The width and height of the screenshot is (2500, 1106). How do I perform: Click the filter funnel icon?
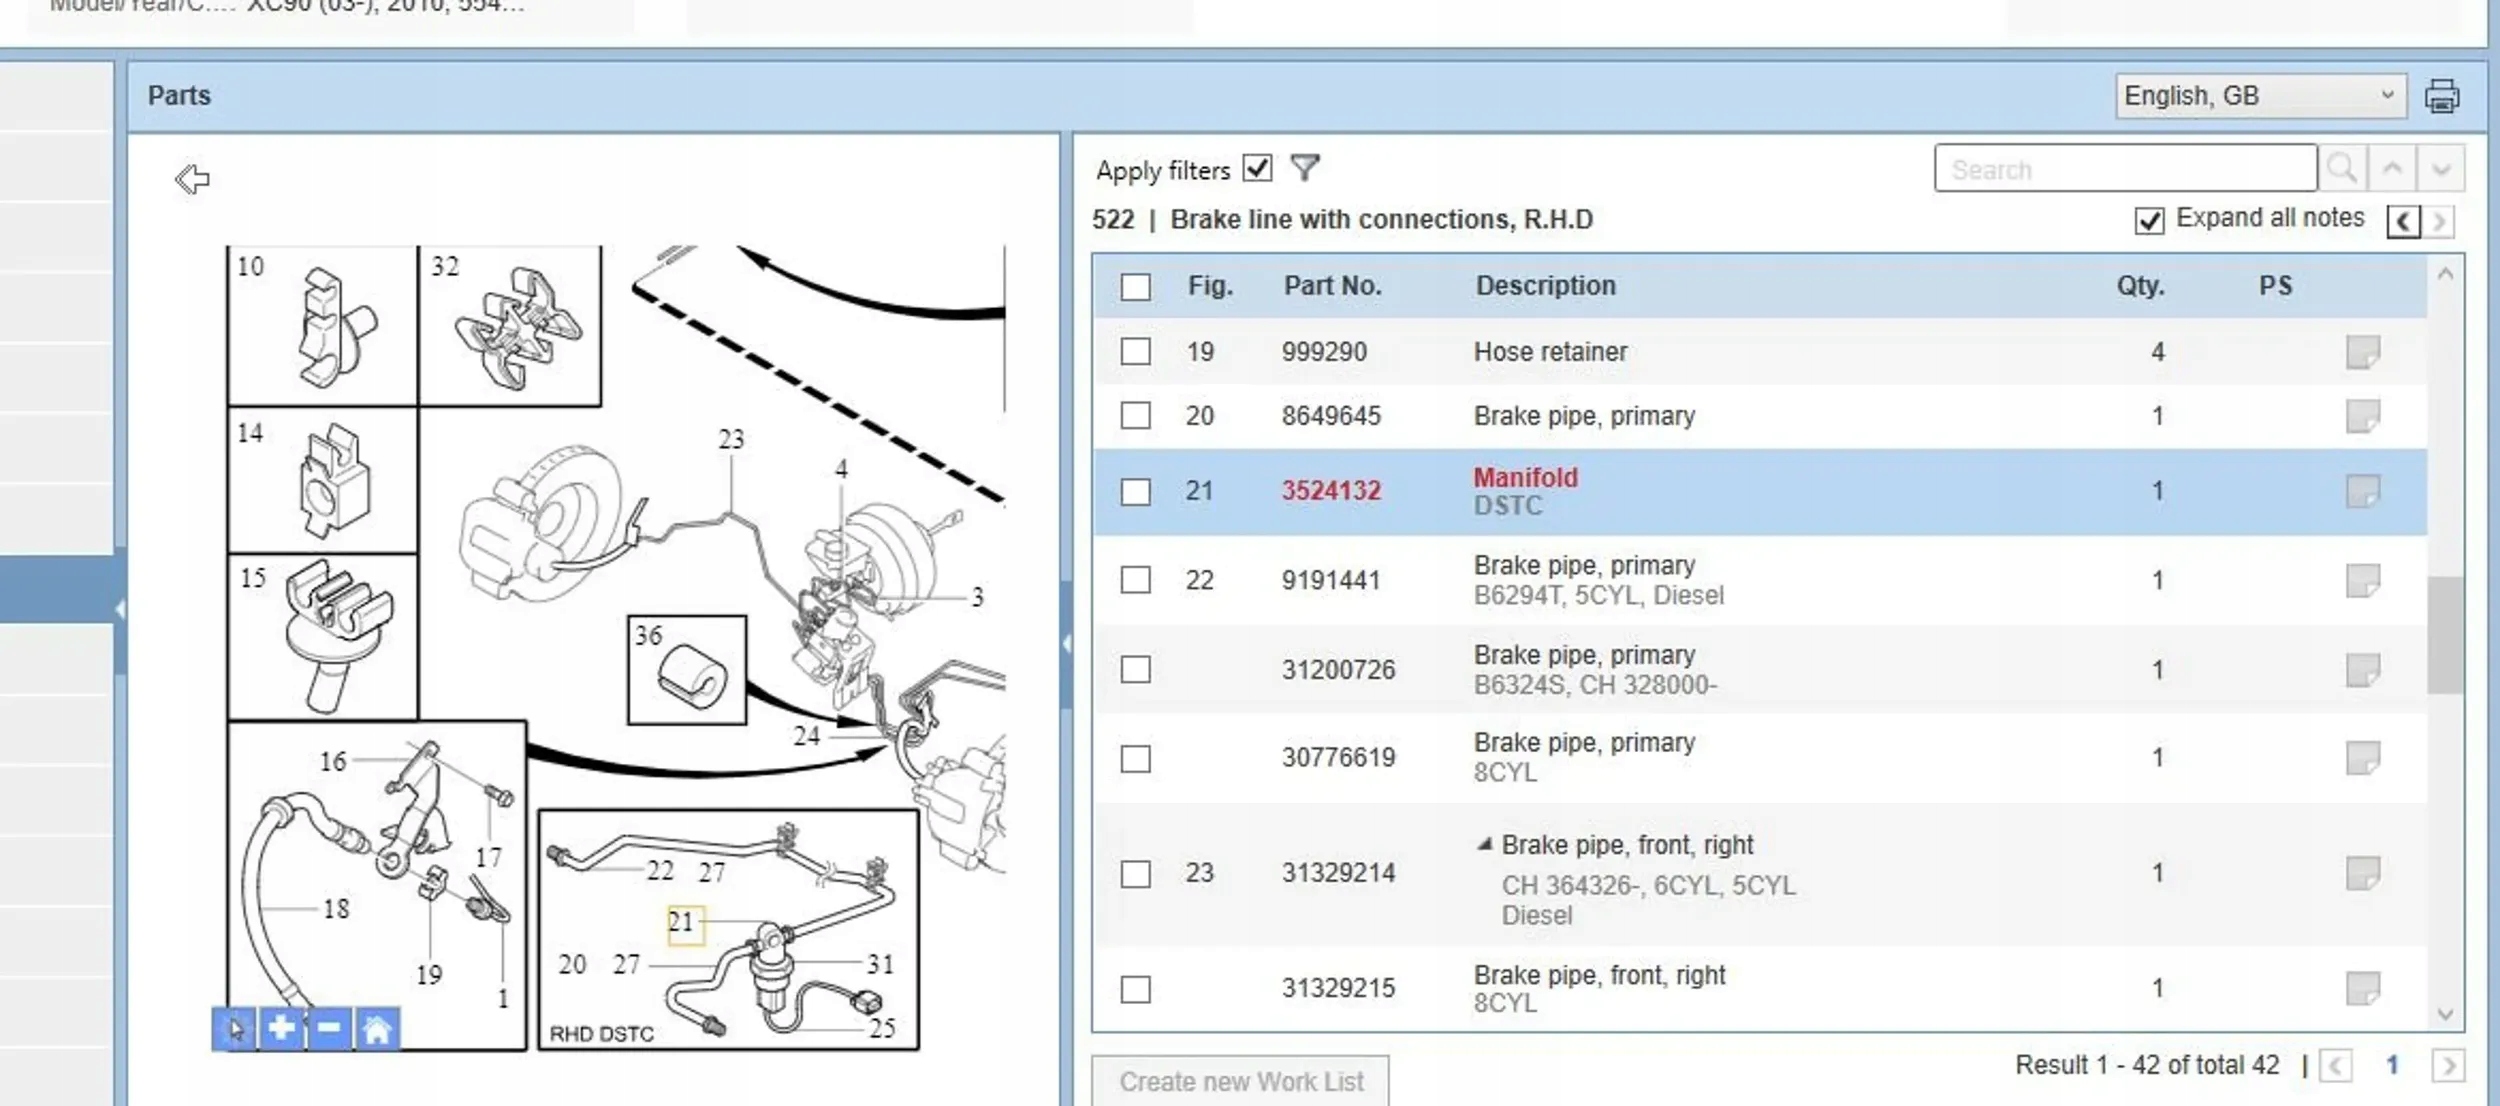point(1304,168)
